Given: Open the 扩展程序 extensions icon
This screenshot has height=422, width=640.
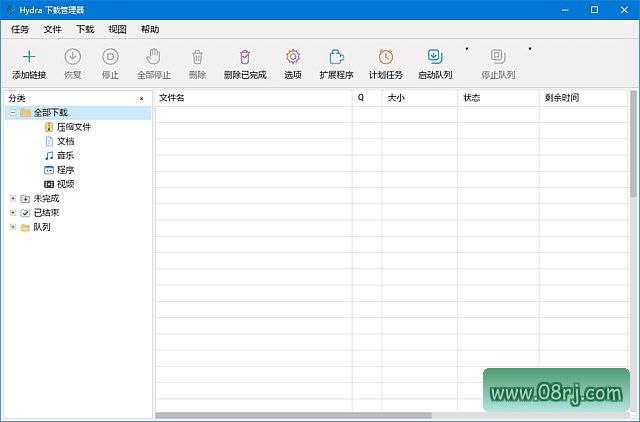Looking at the screenshot, I should 336,57.
